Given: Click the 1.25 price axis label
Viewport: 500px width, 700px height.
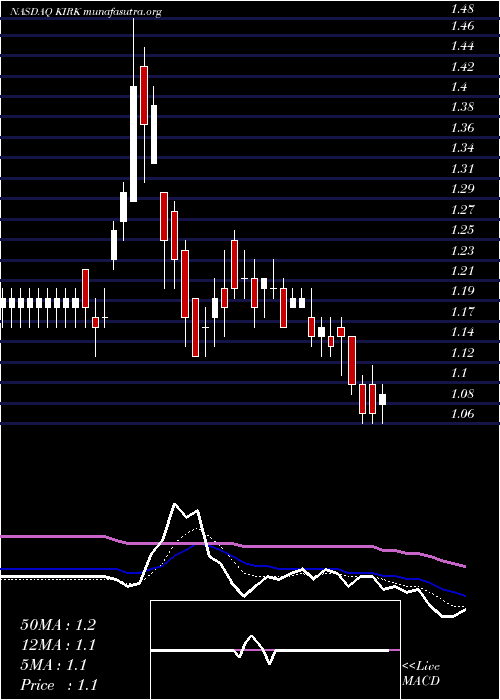Looking at the screenshot, I should point(462,229).
